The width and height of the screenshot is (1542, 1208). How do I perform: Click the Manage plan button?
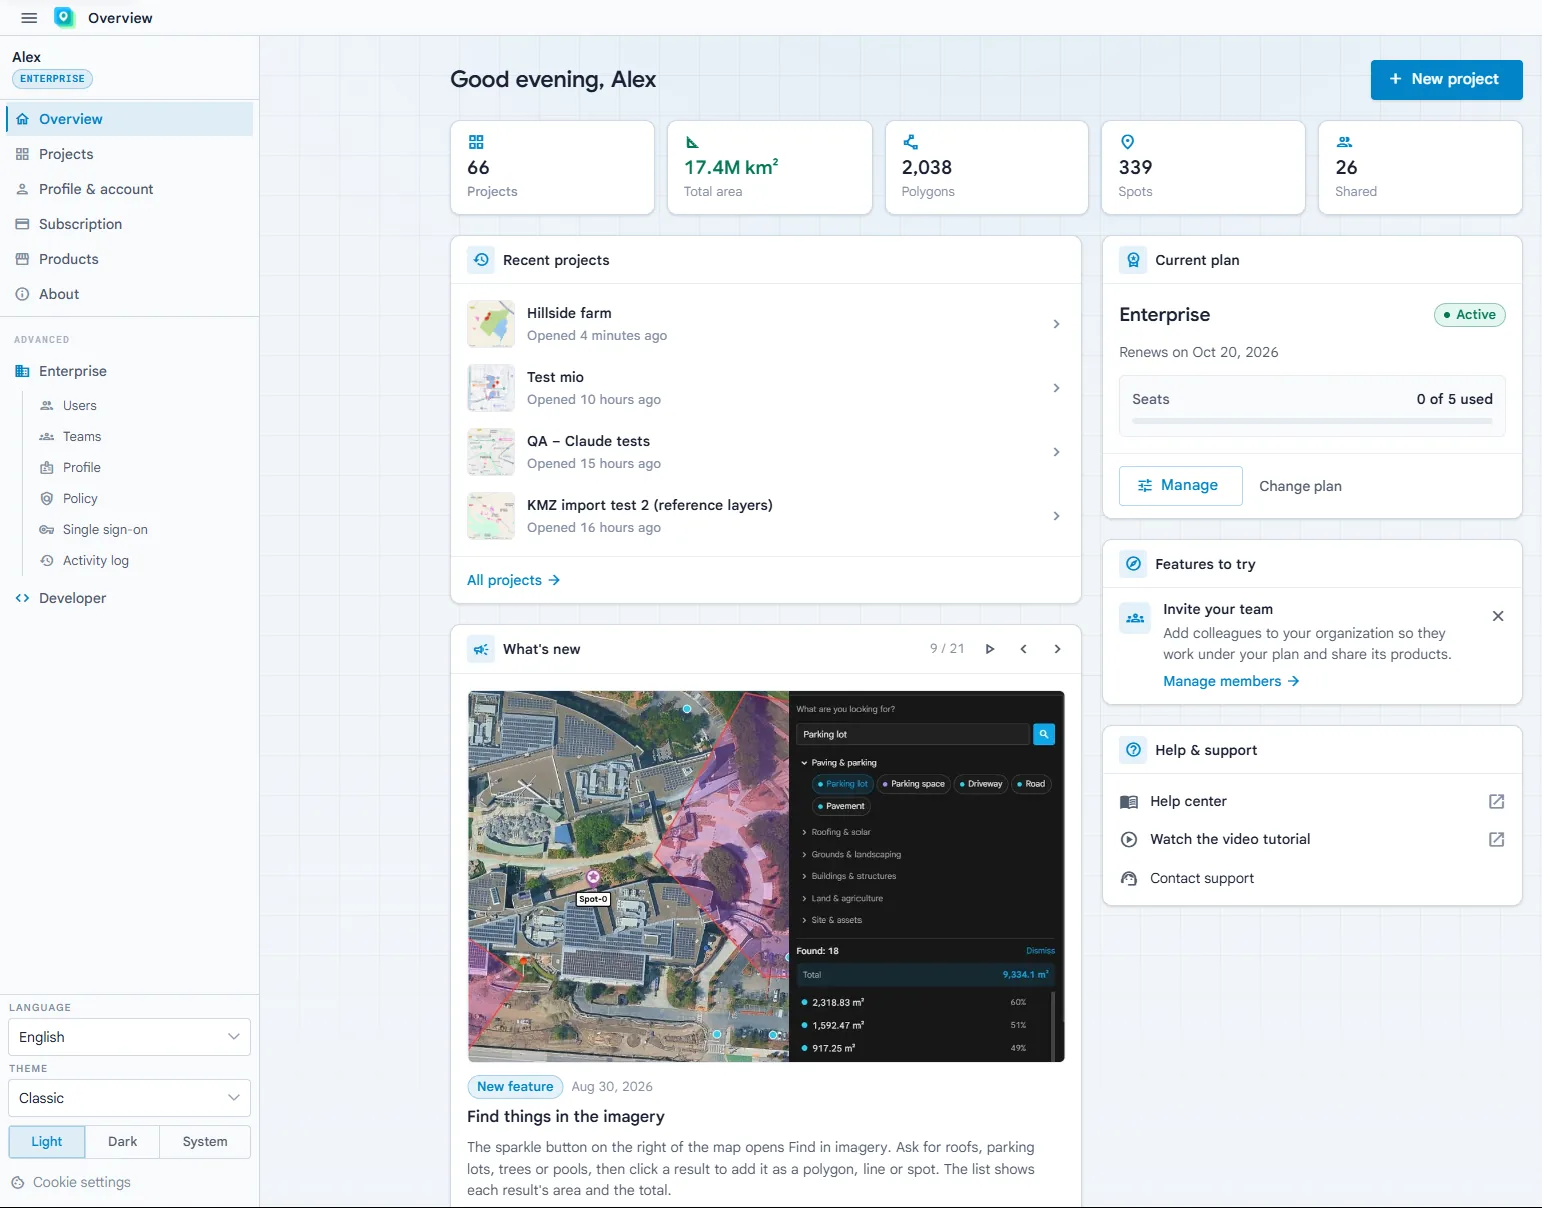pos(1180,486)
